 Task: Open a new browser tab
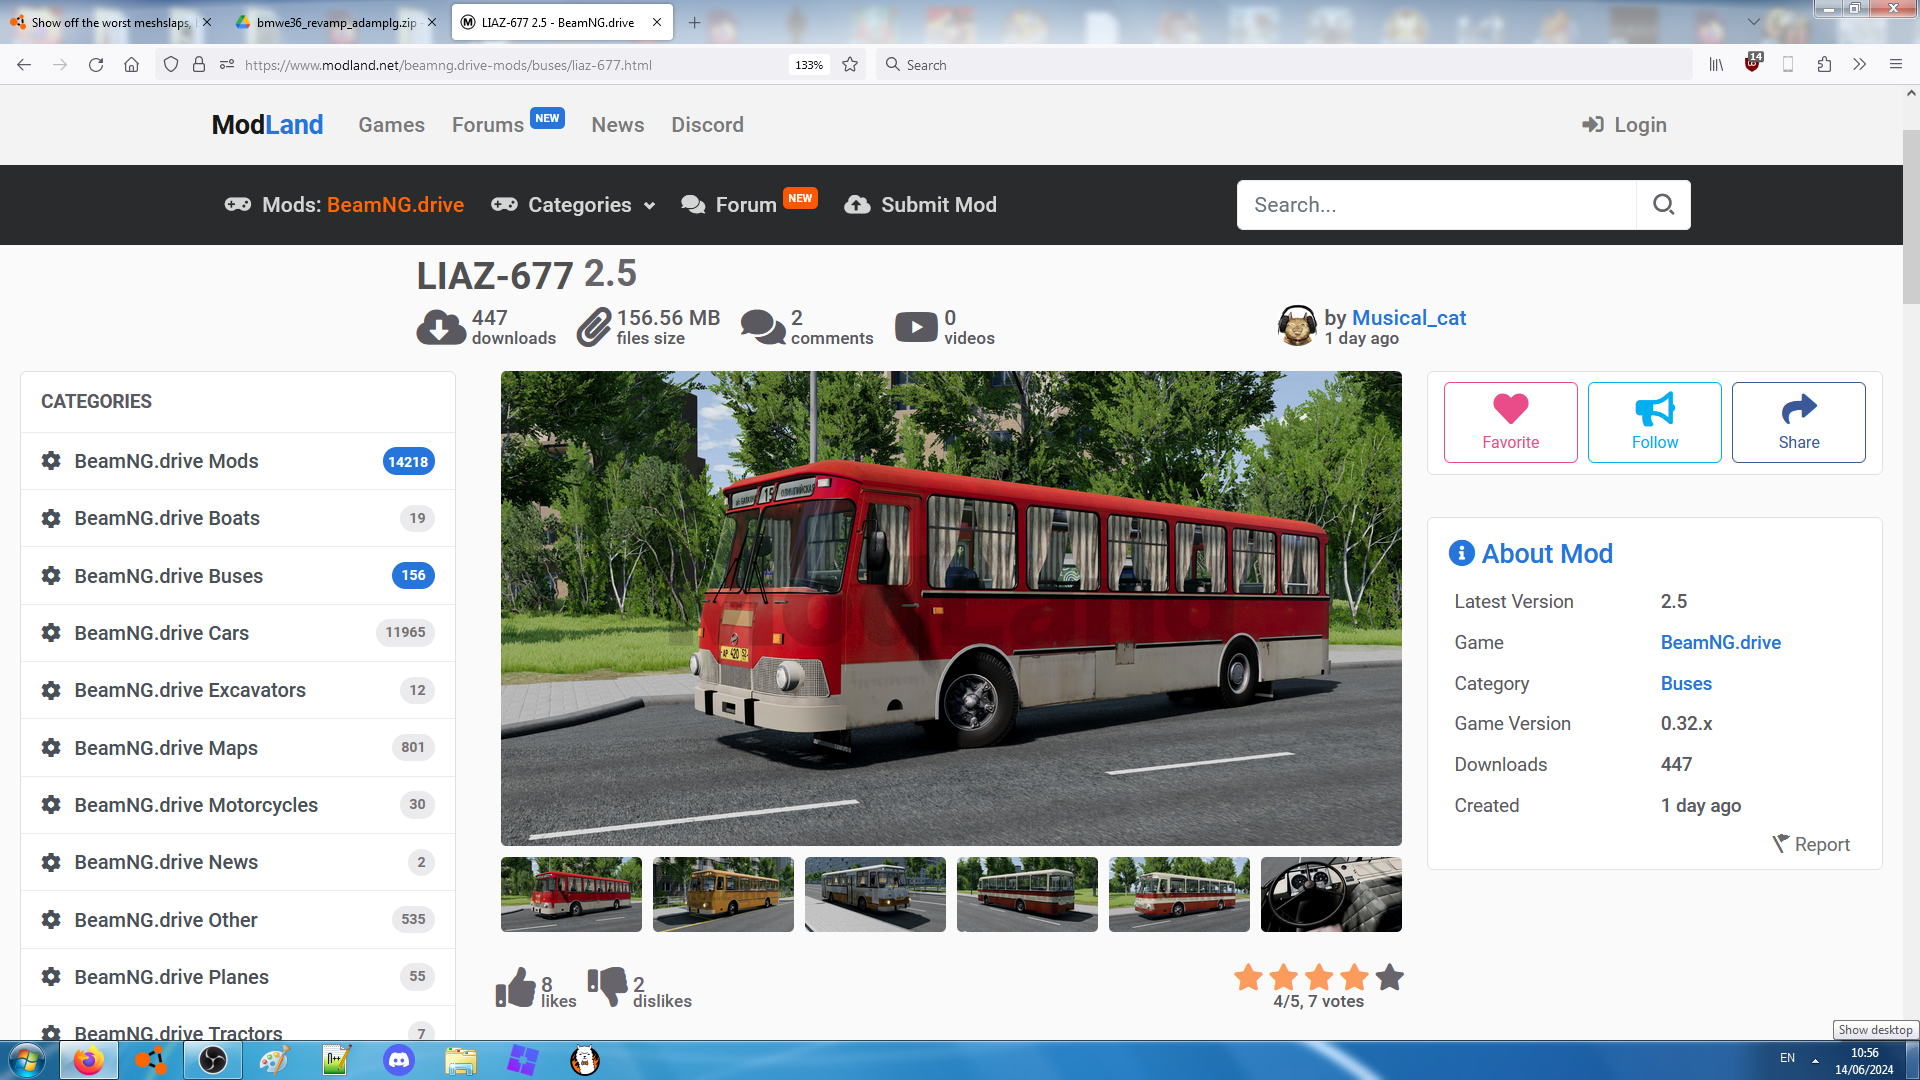point(694,22)
